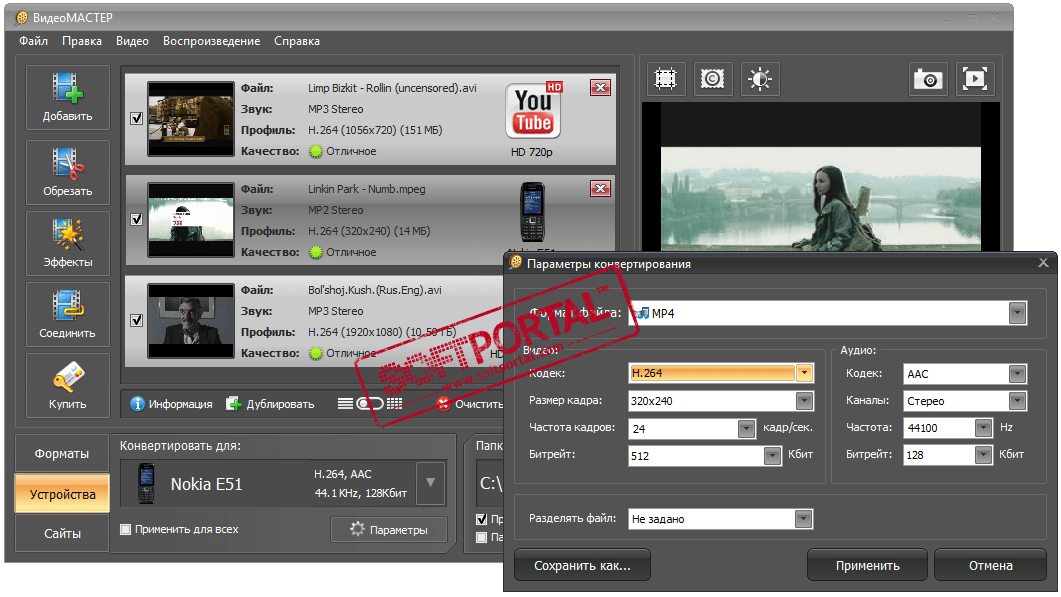Click the Параметры button
1061x597 pixels.
click(x=389, y=530)
